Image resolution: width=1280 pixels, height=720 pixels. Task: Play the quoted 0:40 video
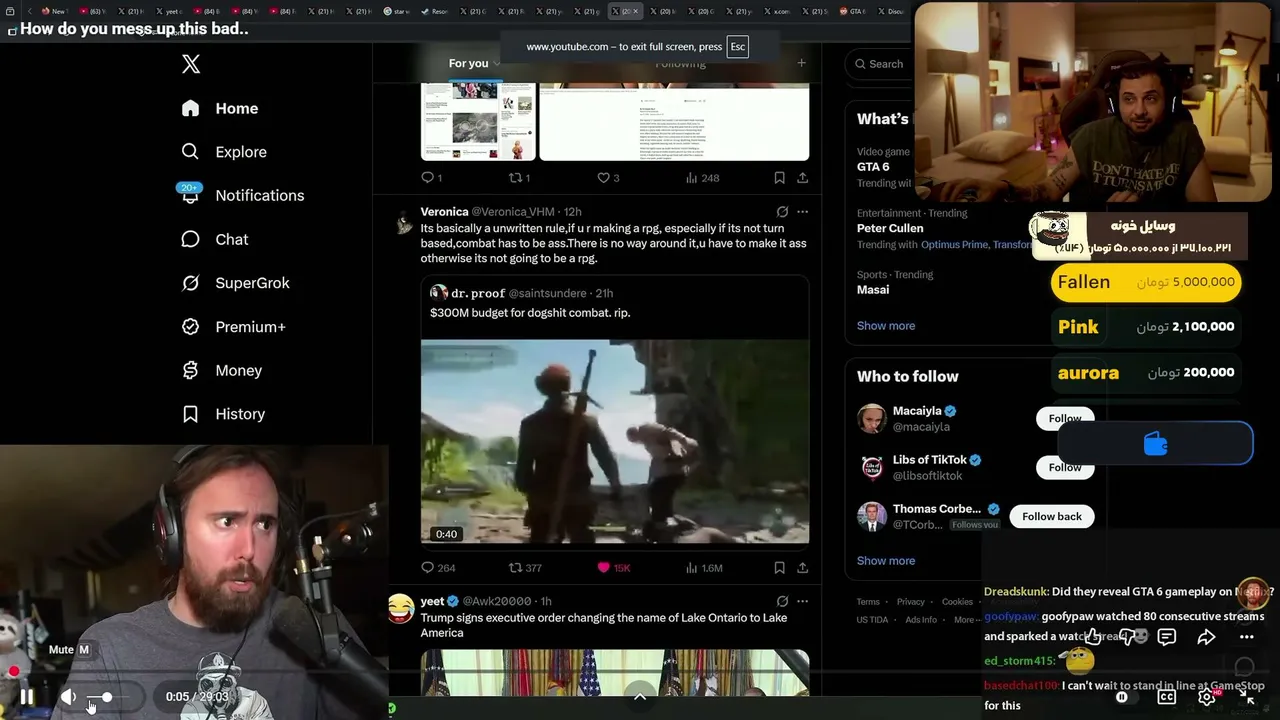615,442
